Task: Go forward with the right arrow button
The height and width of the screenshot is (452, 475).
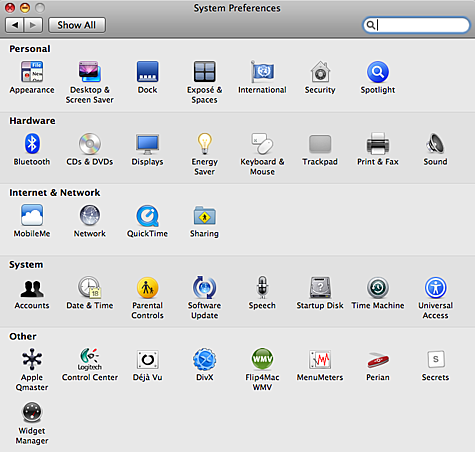Action: [33, 25]
